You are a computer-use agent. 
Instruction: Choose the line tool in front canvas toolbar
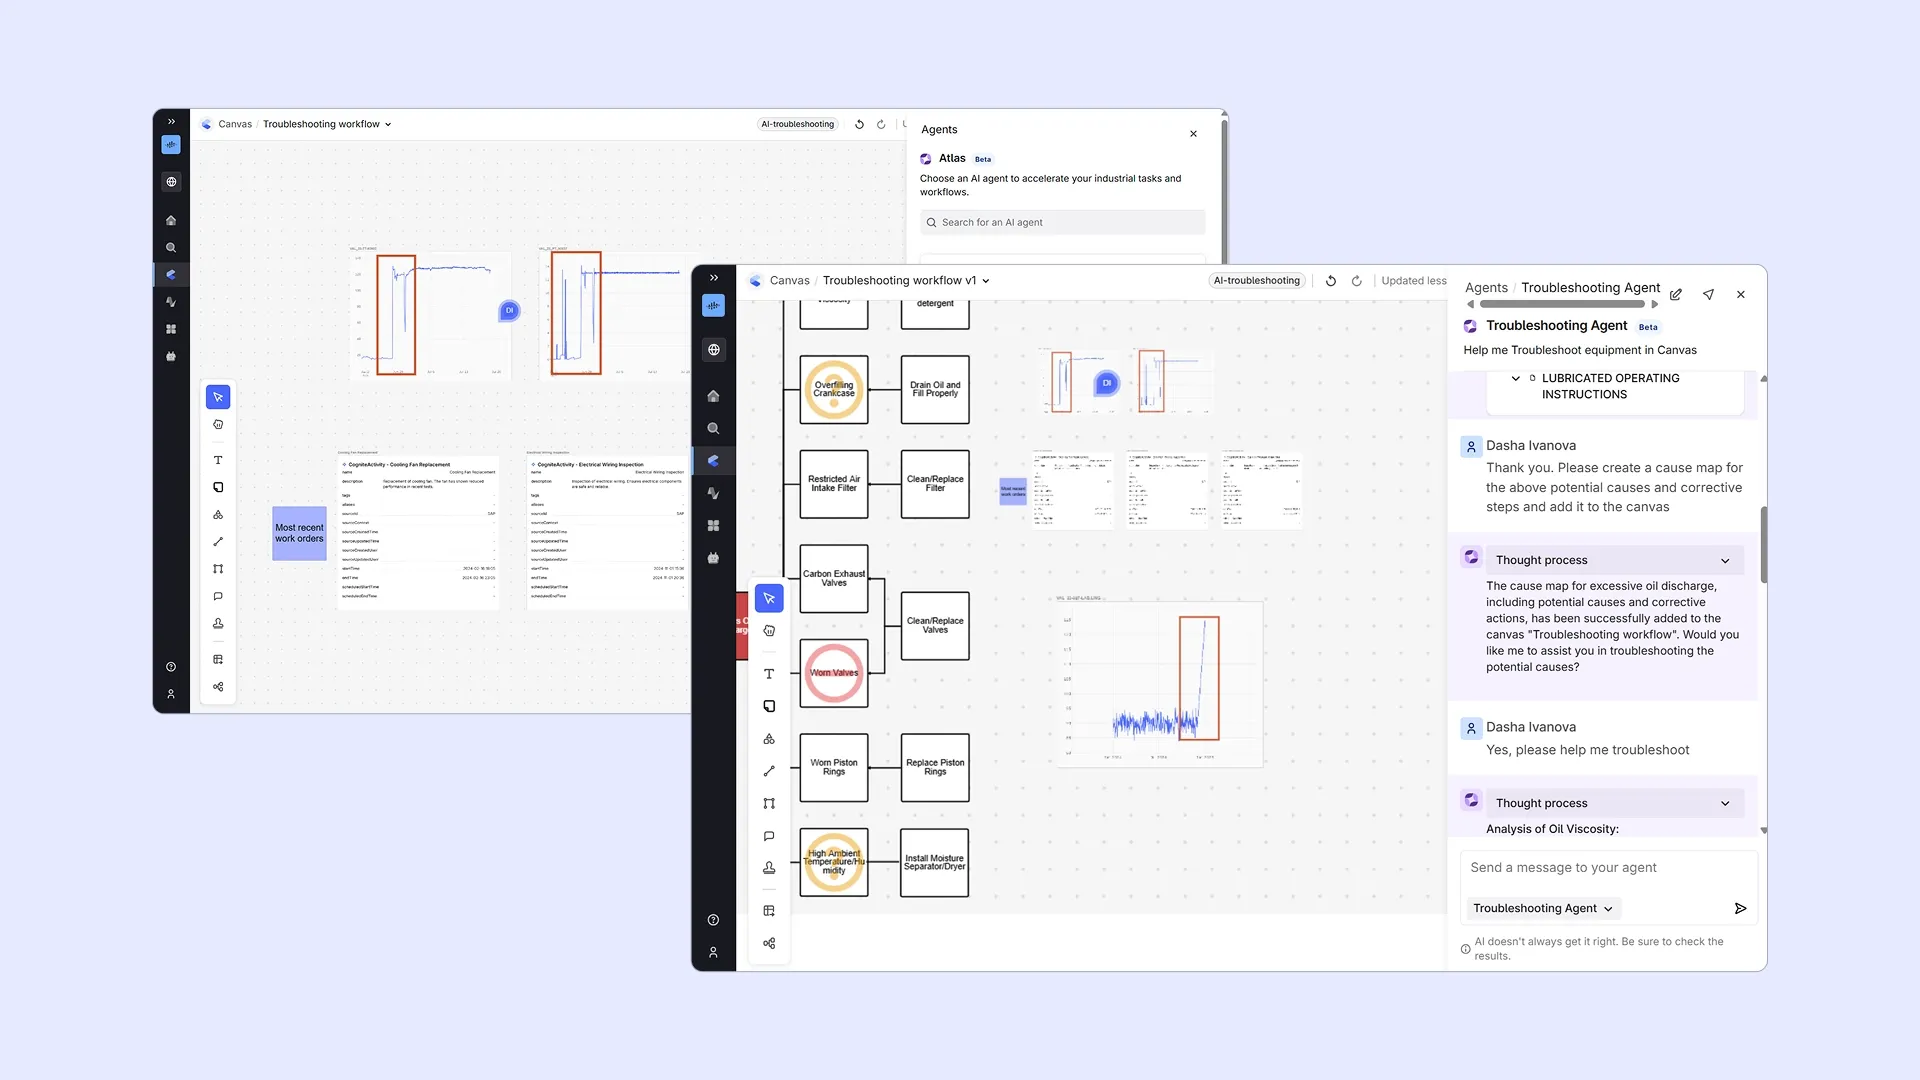click(769, 771)
